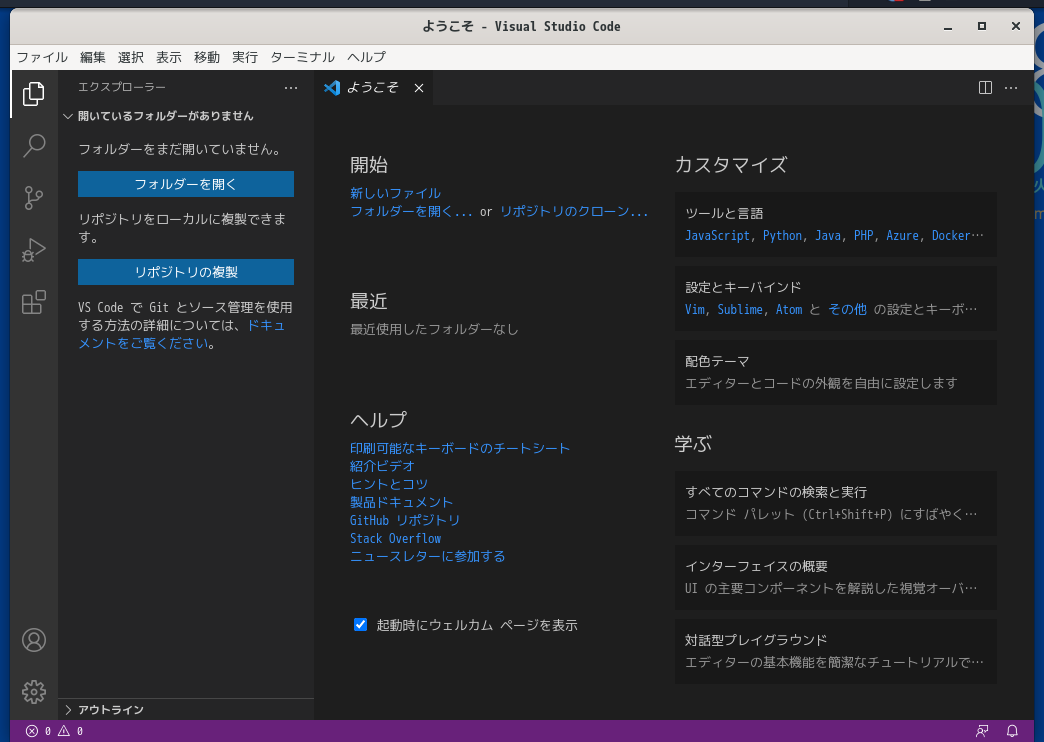Click the 新しいファイル link
Image resolution: width=1044 pixels, height=742 pixels.
click(x=395, y=193)
